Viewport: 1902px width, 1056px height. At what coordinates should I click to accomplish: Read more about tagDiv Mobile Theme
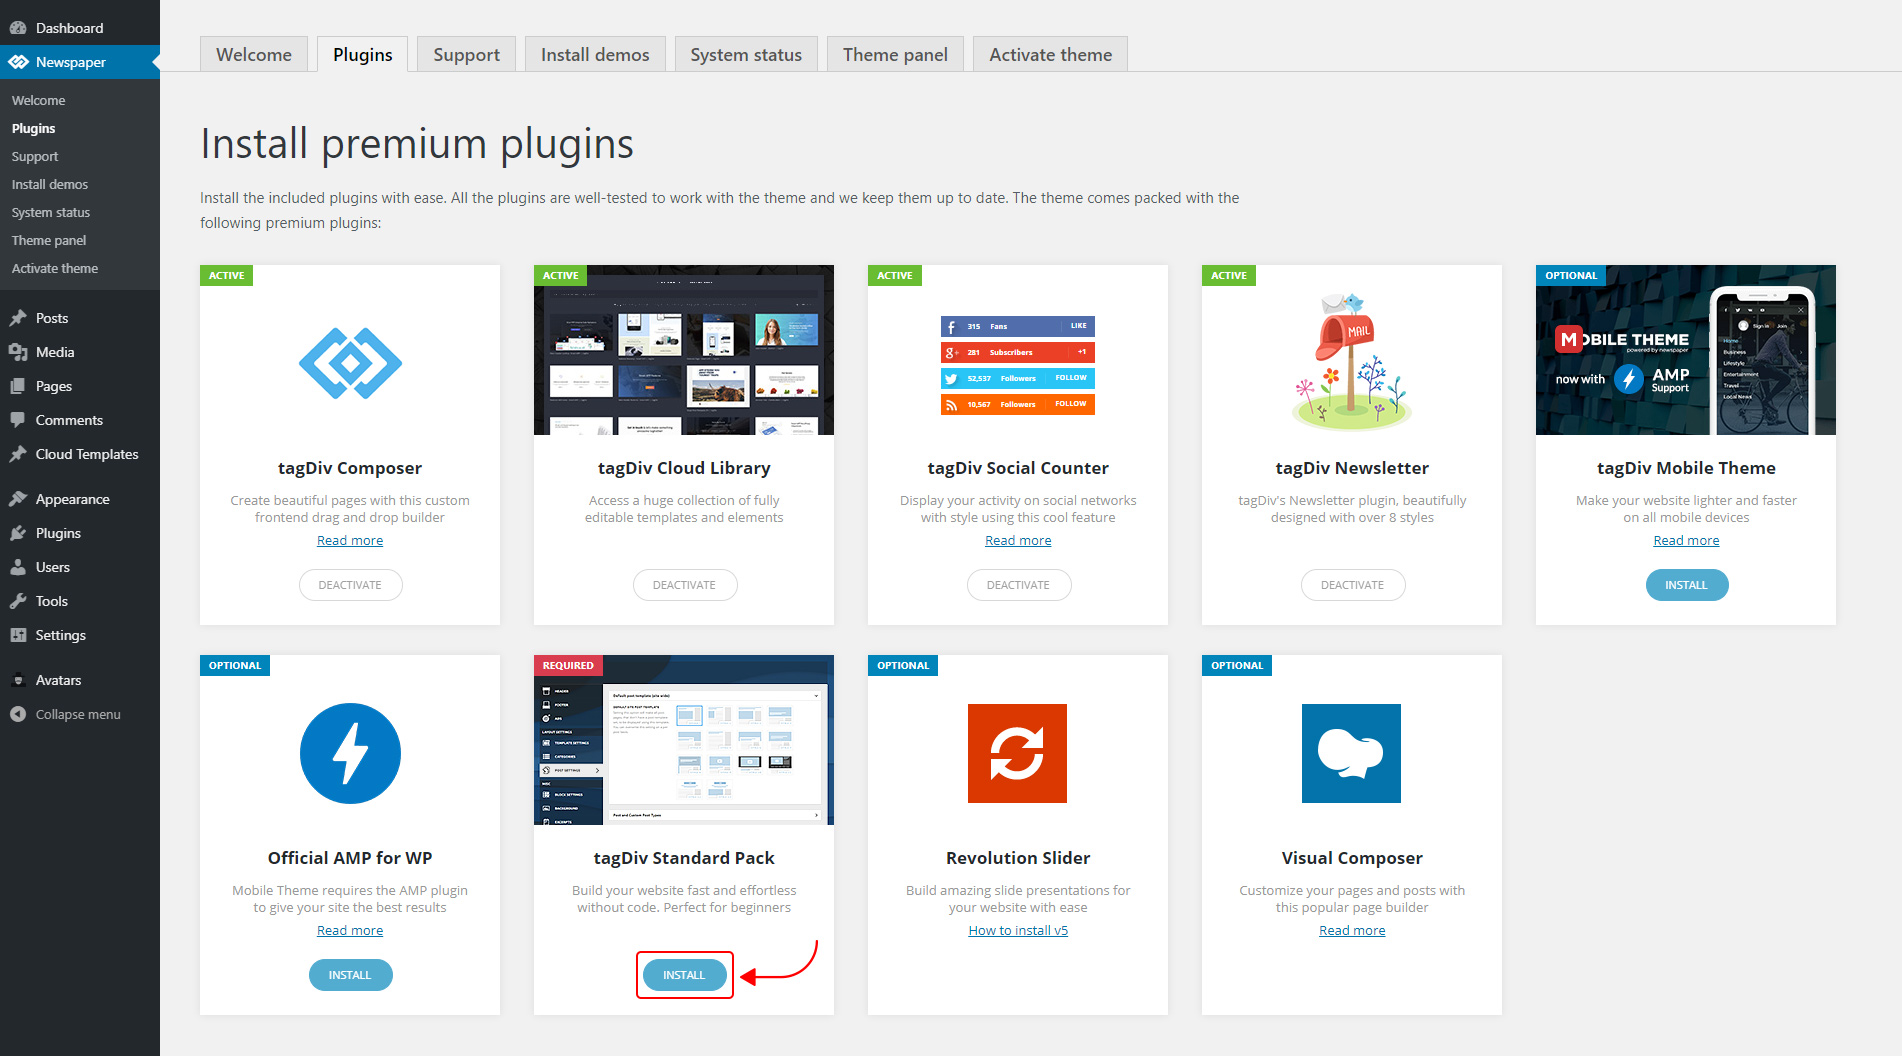(1686, 540)
